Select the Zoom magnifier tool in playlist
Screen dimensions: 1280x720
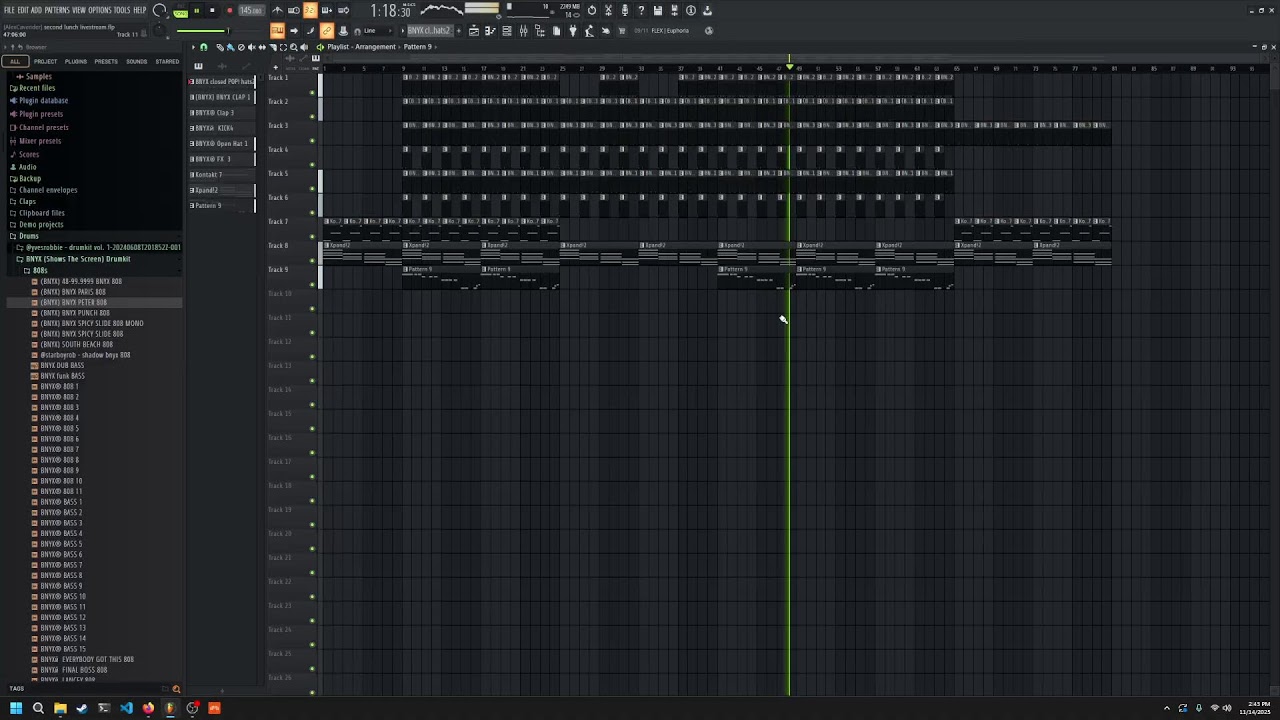[293, 47]
